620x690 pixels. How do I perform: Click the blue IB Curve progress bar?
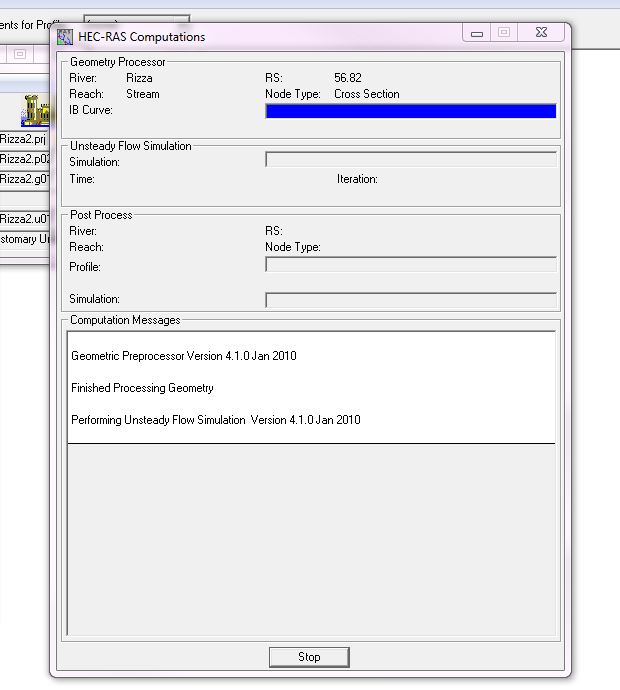[x=410, y=111]
